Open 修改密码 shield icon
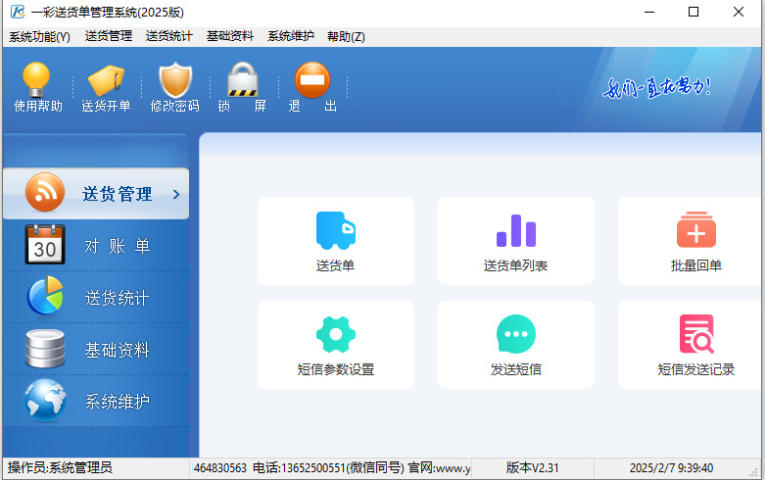The width and height of the screenshot is (765, 480). 175,80
